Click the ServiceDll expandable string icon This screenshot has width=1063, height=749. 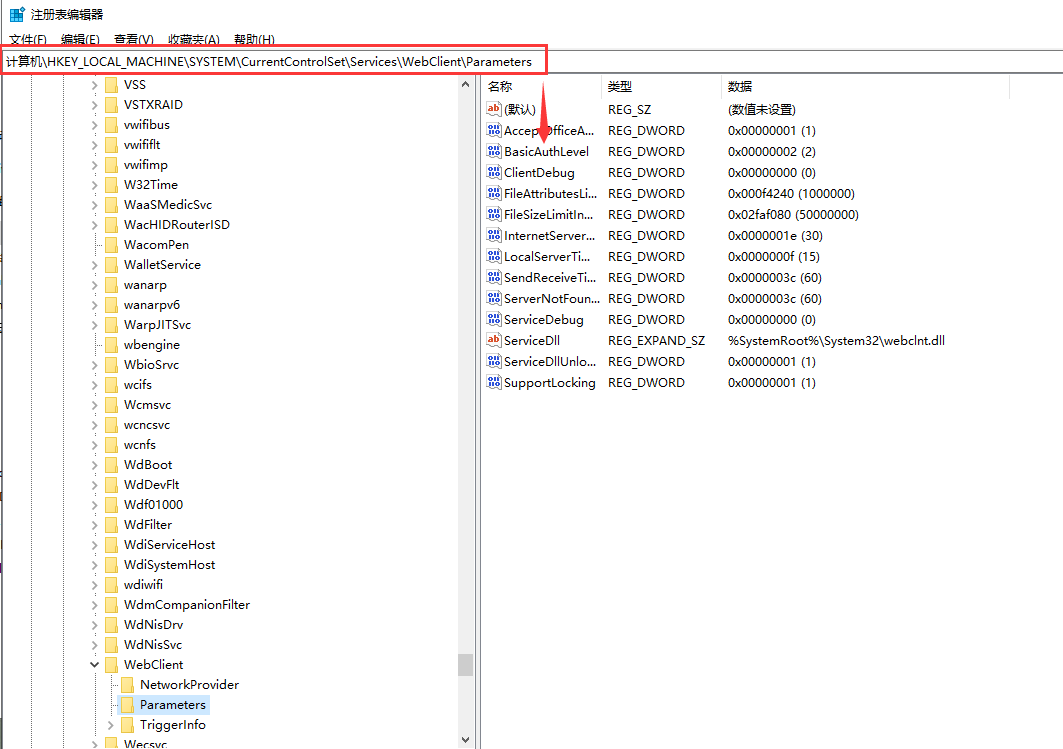(x=495, y=340)
